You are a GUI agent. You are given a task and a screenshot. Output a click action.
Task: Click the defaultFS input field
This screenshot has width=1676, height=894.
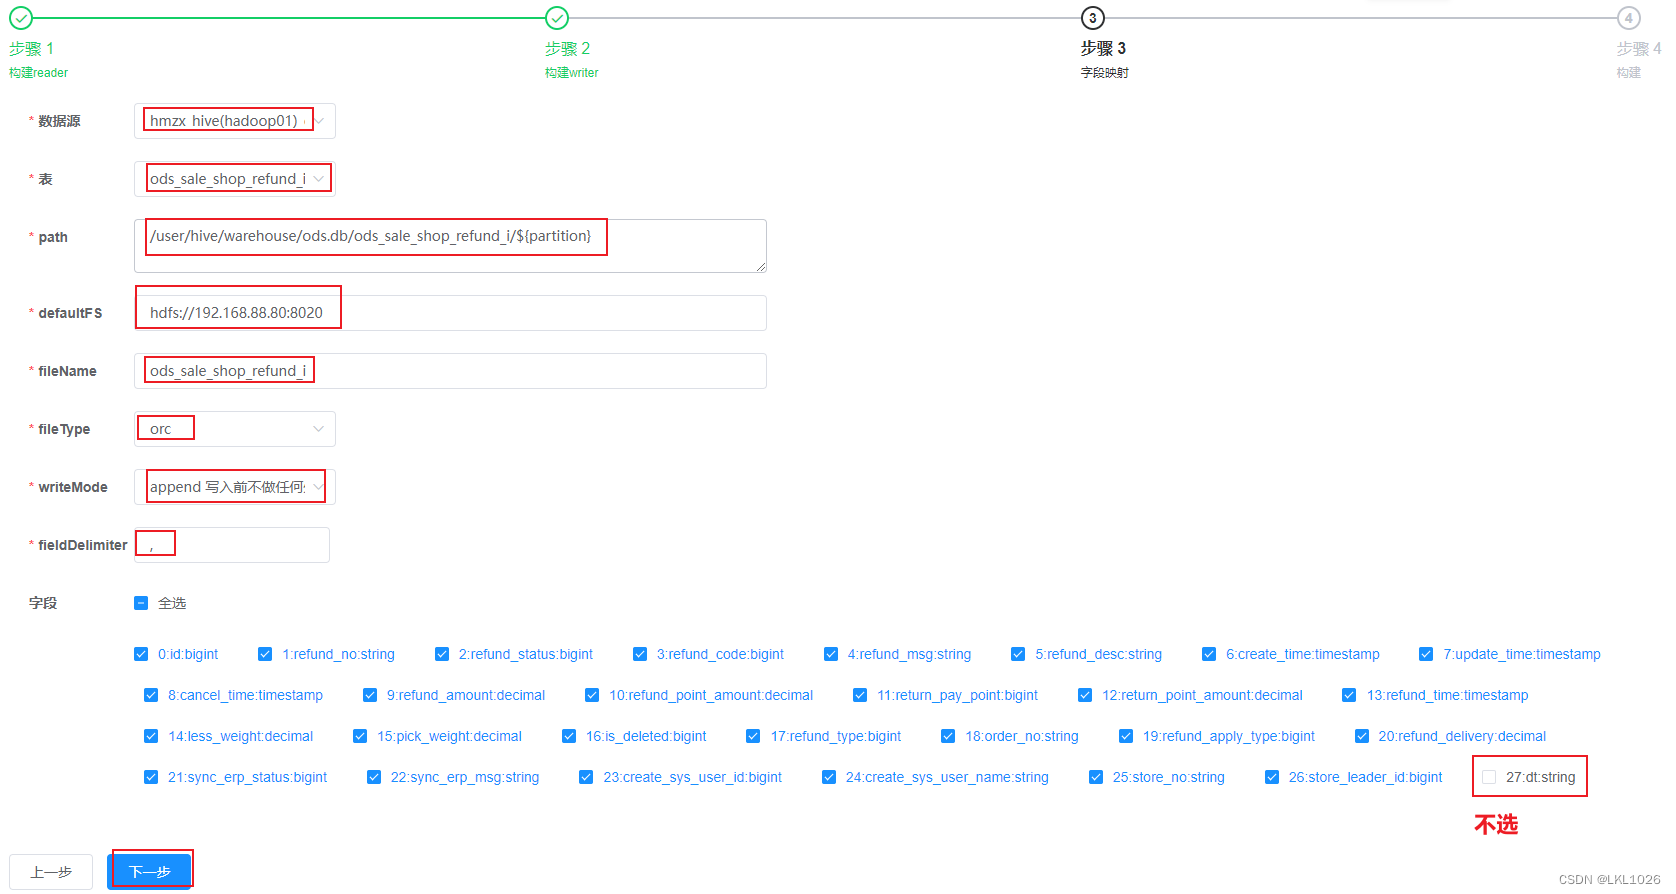point(450,313)
